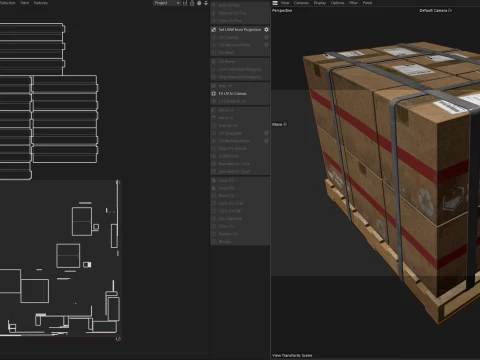The height and width of the screenshot is (360, 480).
Task: Open the Cameras menu in 3D viewport
Action: pos(301,3)
